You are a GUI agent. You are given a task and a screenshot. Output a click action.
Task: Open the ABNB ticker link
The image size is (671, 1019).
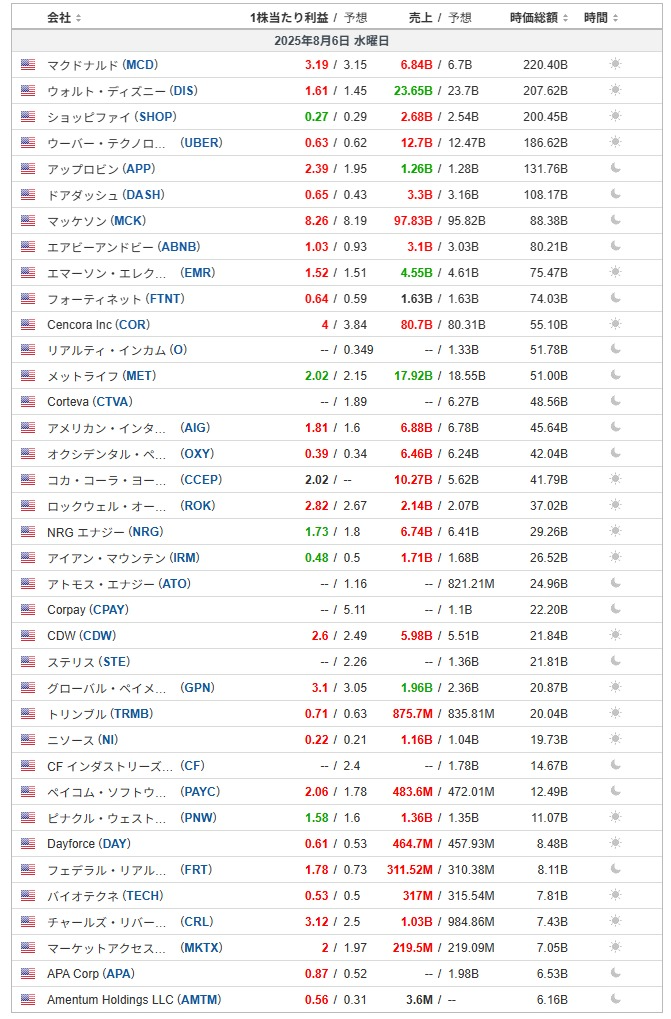click(179, 247)
